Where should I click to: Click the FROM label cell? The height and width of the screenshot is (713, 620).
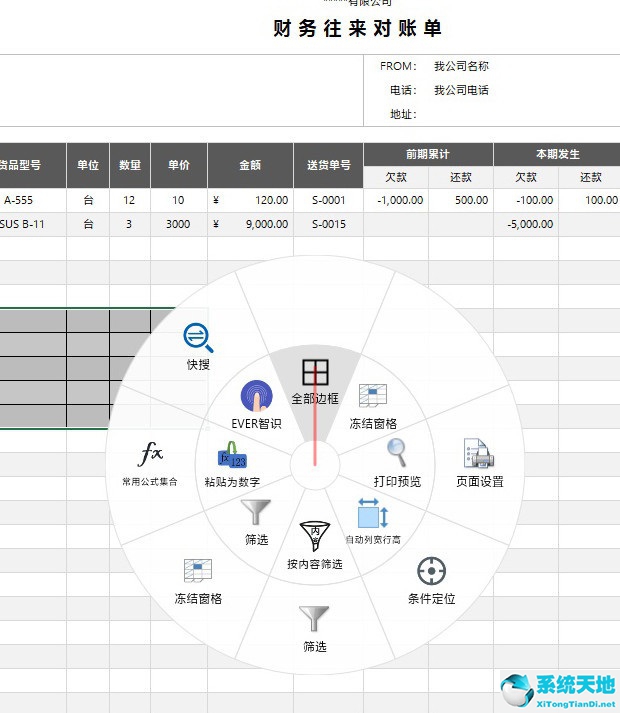coord(398,66)
